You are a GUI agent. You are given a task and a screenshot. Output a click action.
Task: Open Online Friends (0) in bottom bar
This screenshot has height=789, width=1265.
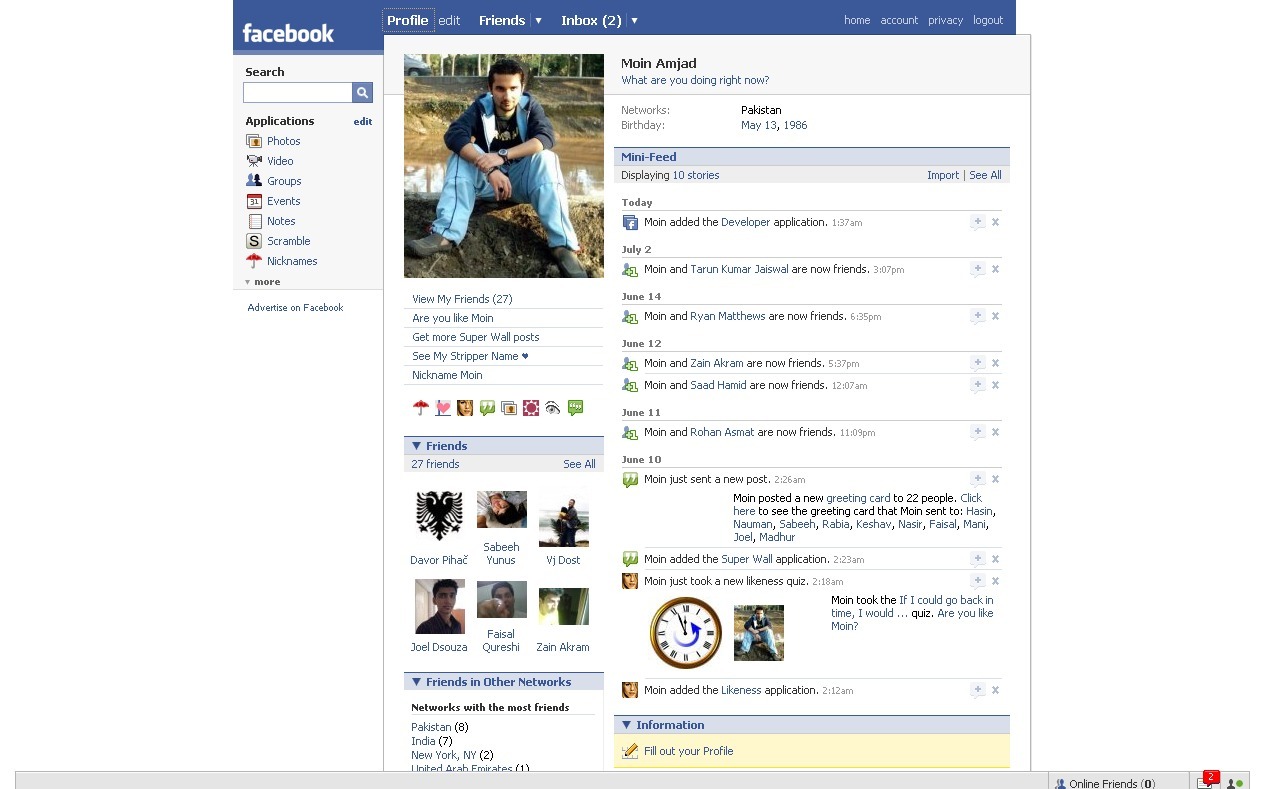[1105, 783]
